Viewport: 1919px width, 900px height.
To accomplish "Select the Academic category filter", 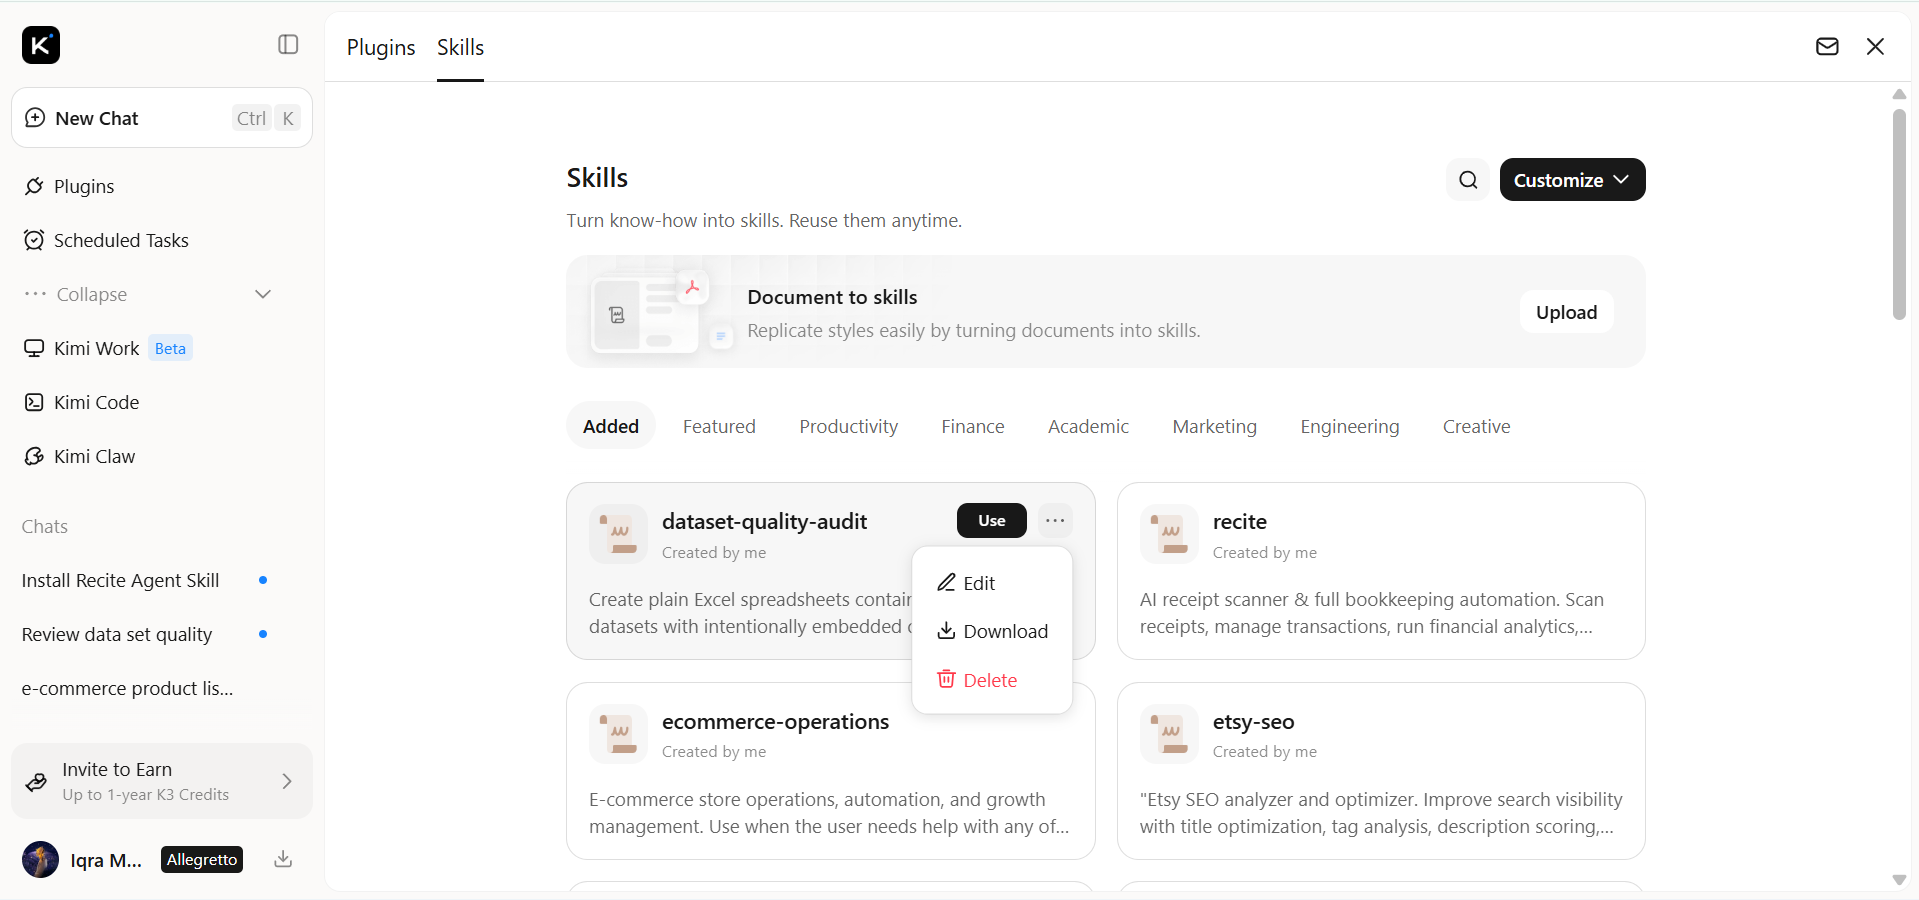I will pos(1088,426).
